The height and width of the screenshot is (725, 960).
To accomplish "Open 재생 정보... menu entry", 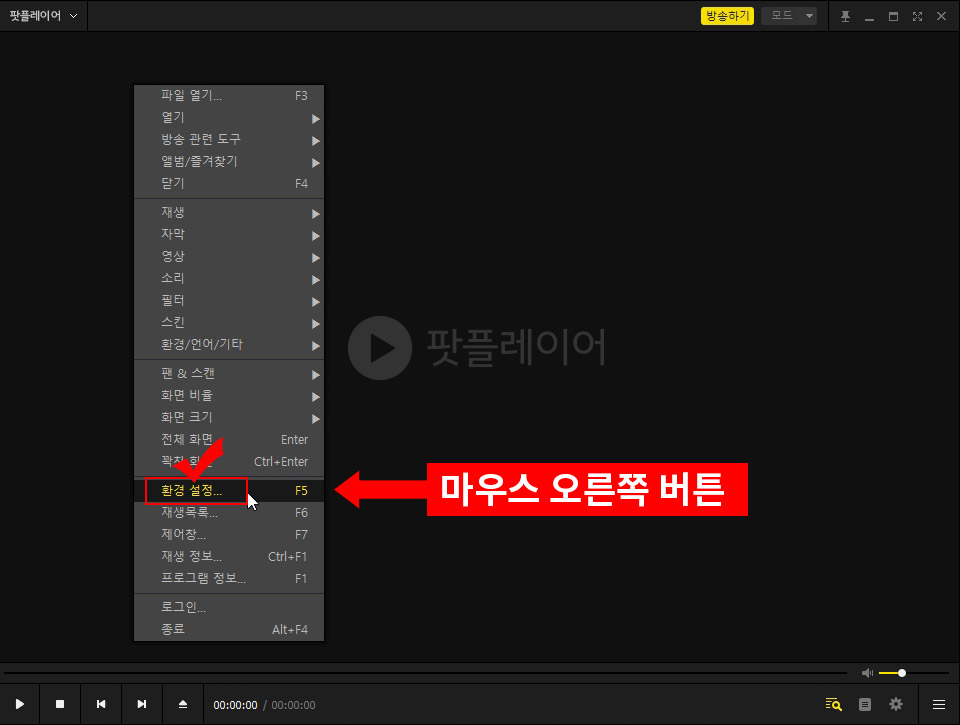I will 229,557.
